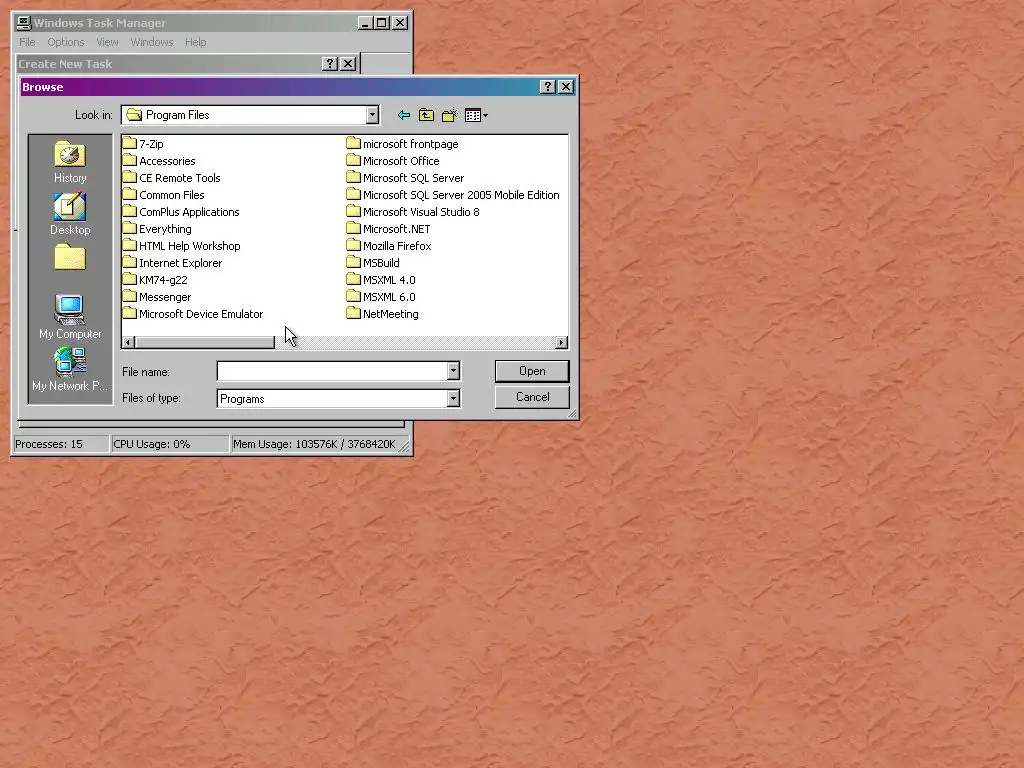Open My Network Places in places bar

[70, 370]
